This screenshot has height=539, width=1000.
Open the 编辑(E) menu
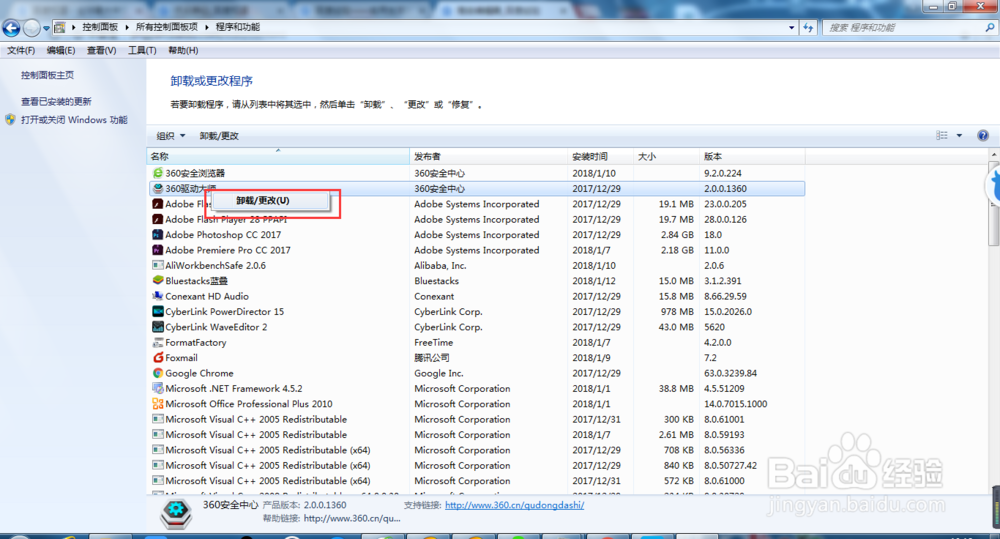pos(61,50)
